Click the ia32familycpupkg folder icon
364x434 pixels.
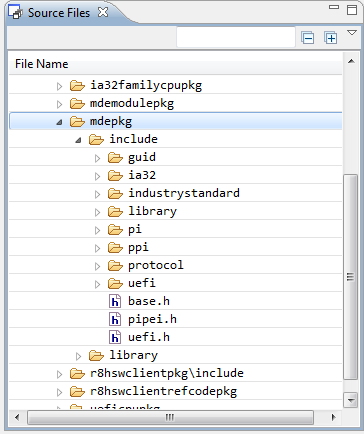point(77,86)
